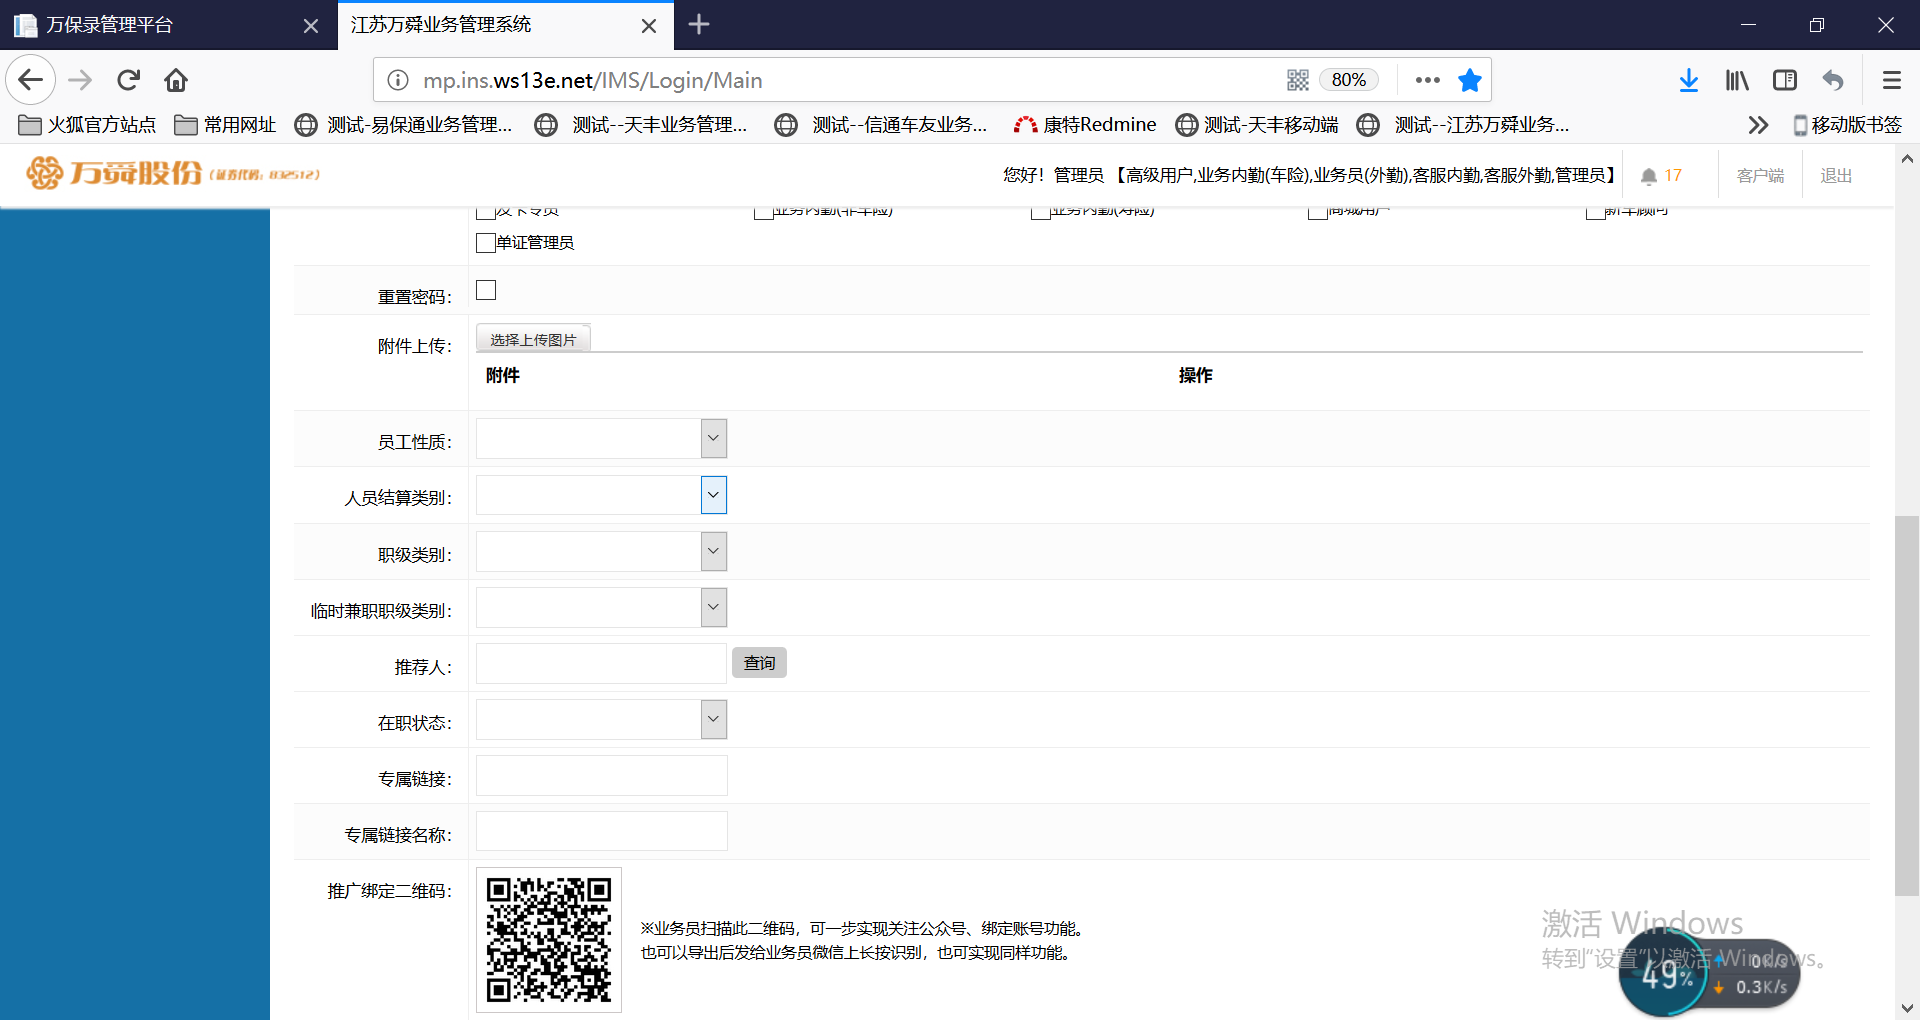This screenshot has height=1020, width=1920.
Task: Click the notification bell icon
Action: 1648,176
